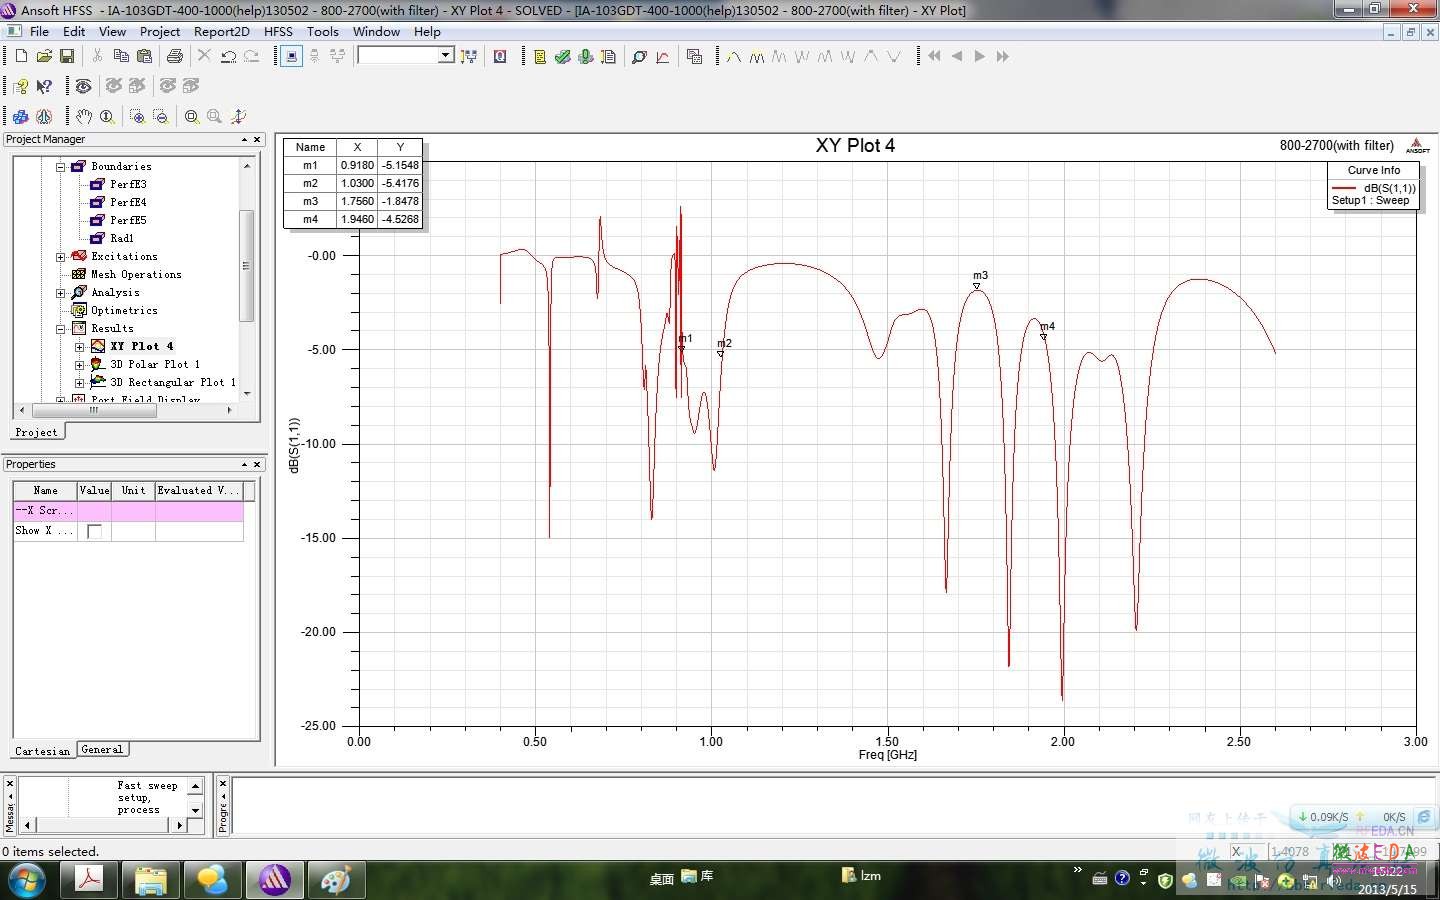Click the Zoom In selection icon

click(x=137, y=116)
